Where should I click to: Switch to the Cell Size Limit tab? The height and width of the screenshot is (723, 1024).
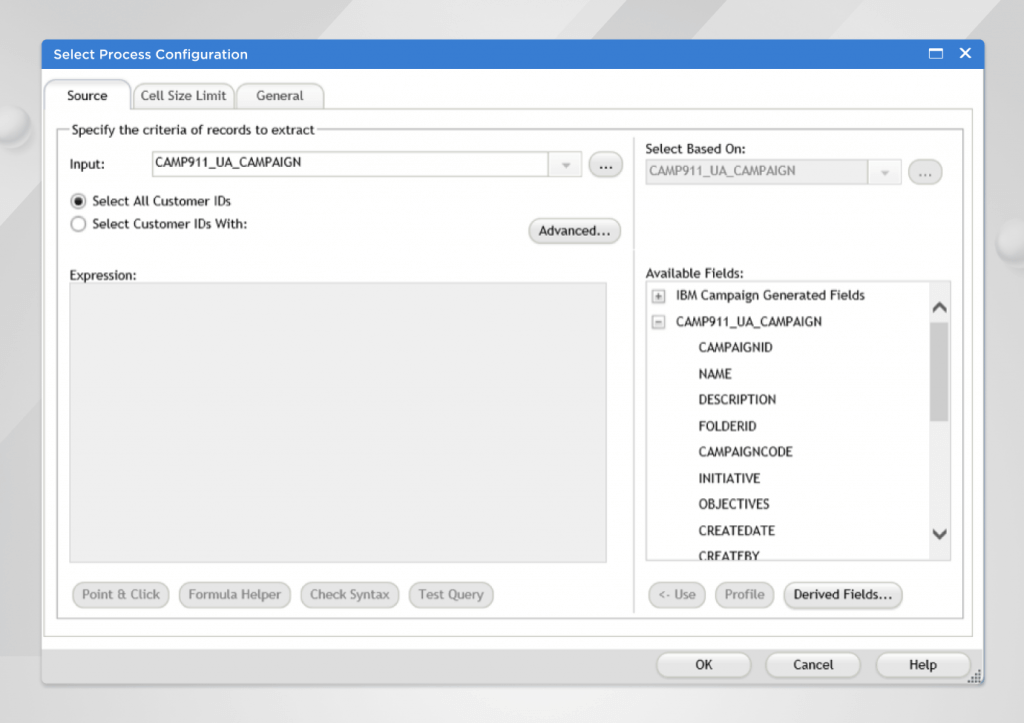[x=184, y=96]
